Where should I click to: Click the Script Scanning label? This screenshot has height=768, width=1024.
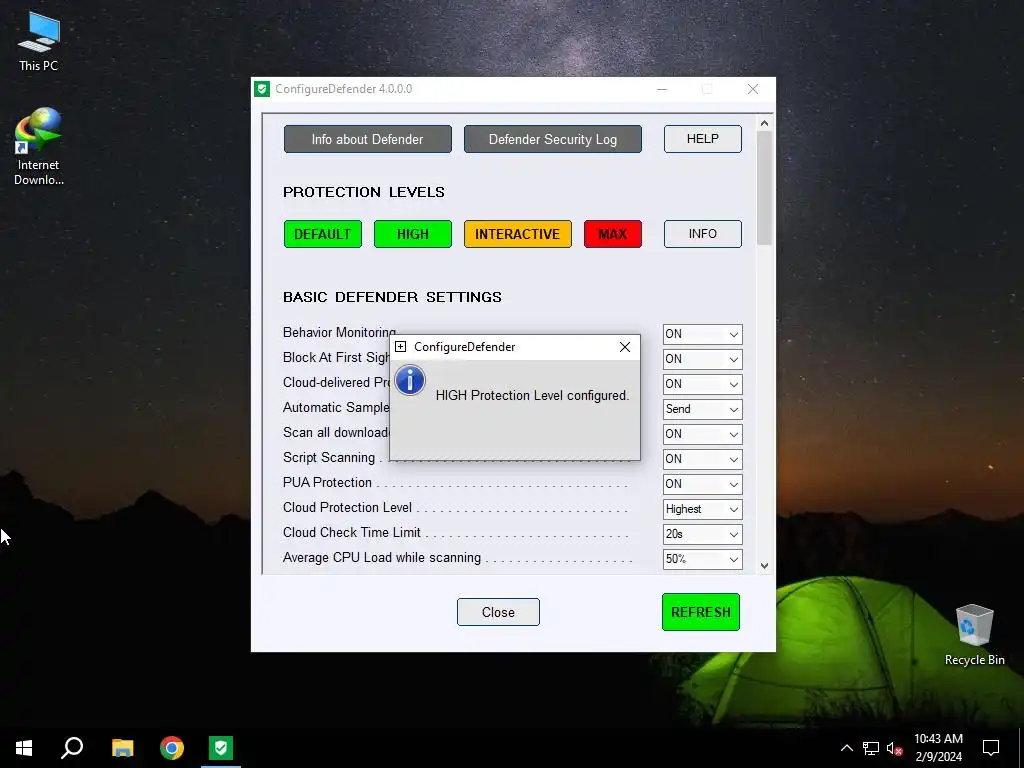click(x=329, y=458)
